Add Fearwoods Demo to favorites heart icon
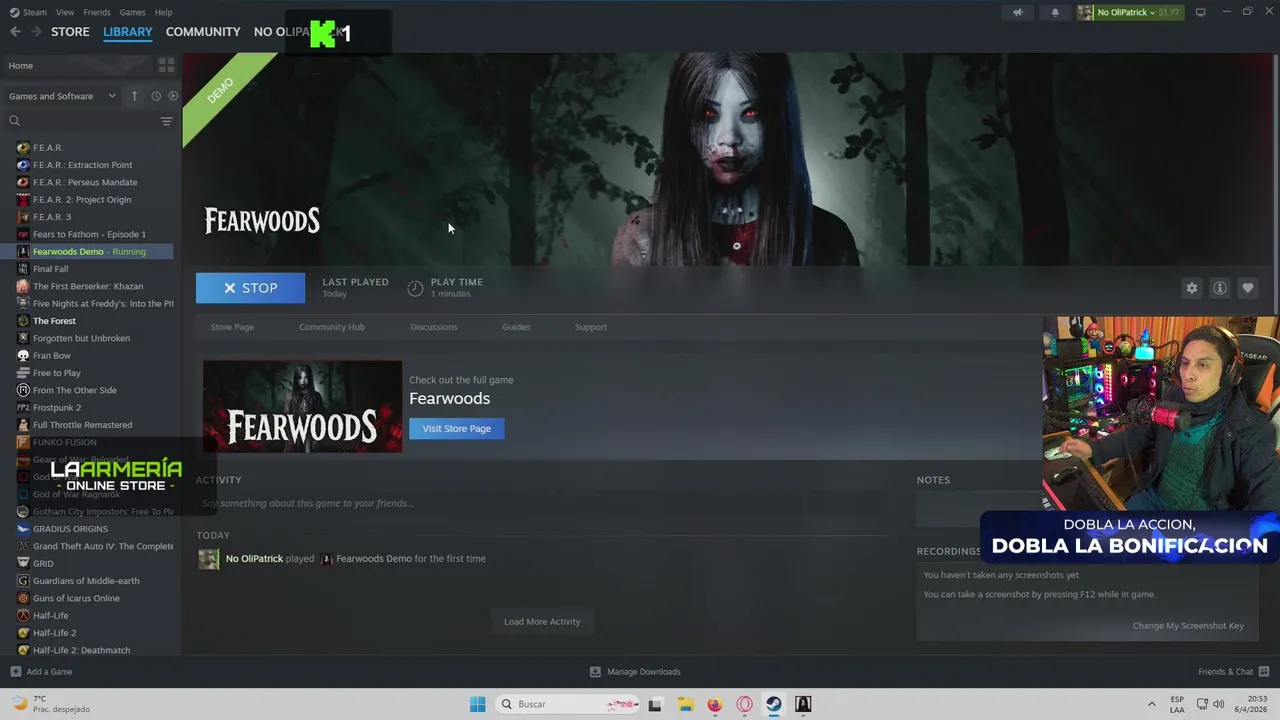The height and width of the screenshot is (720, 1280). 1247,288
